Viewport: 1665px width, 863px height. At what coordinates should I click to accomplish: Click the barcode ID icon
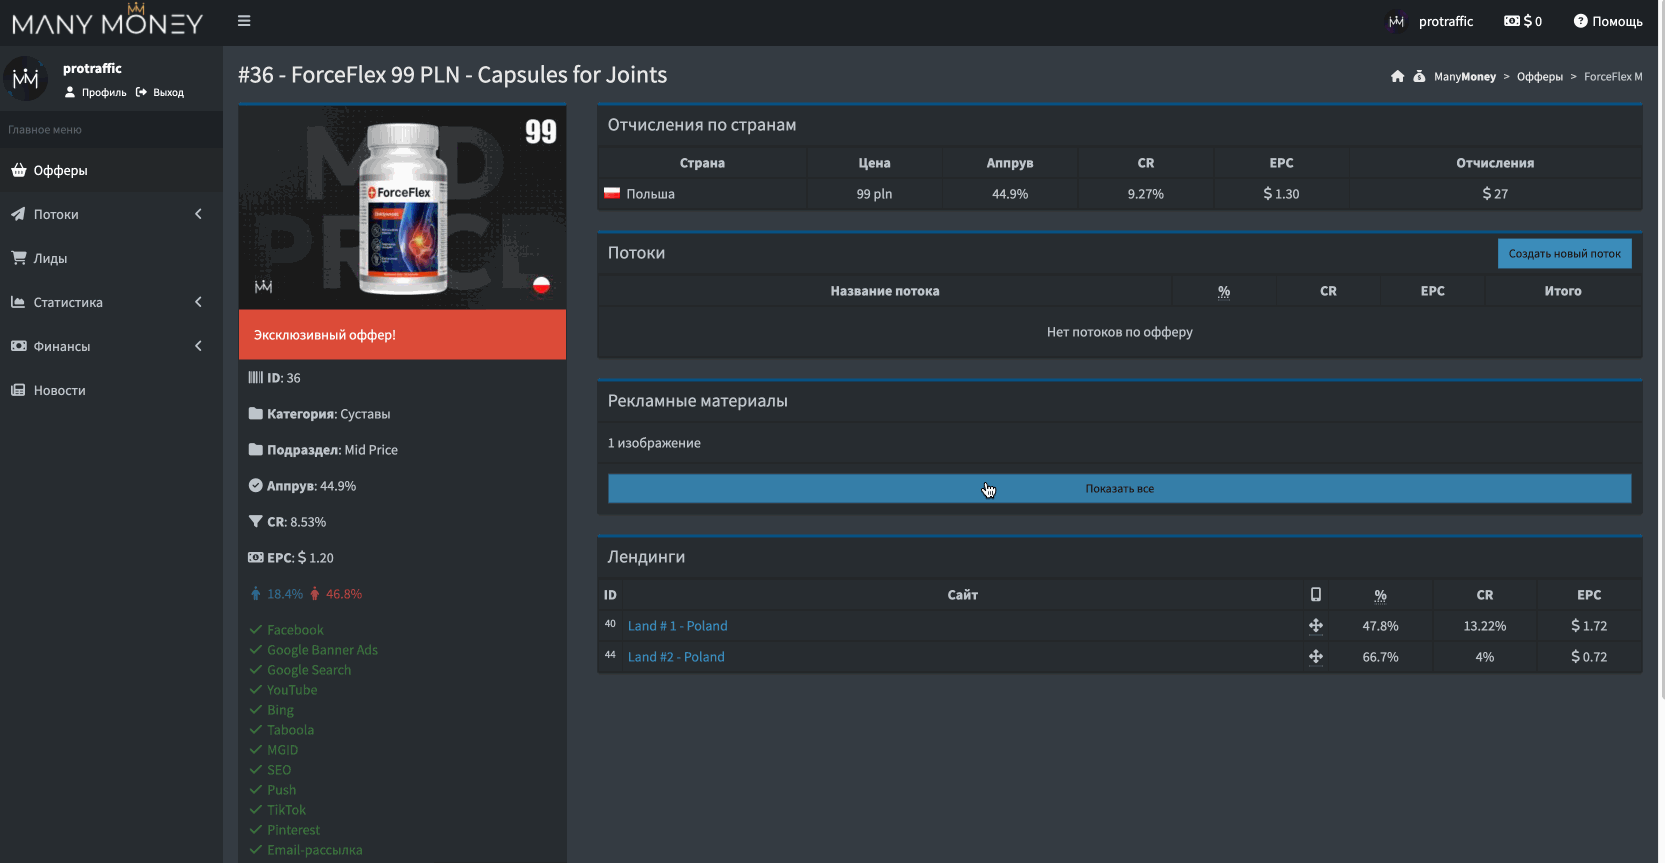(x=256, y=378)
